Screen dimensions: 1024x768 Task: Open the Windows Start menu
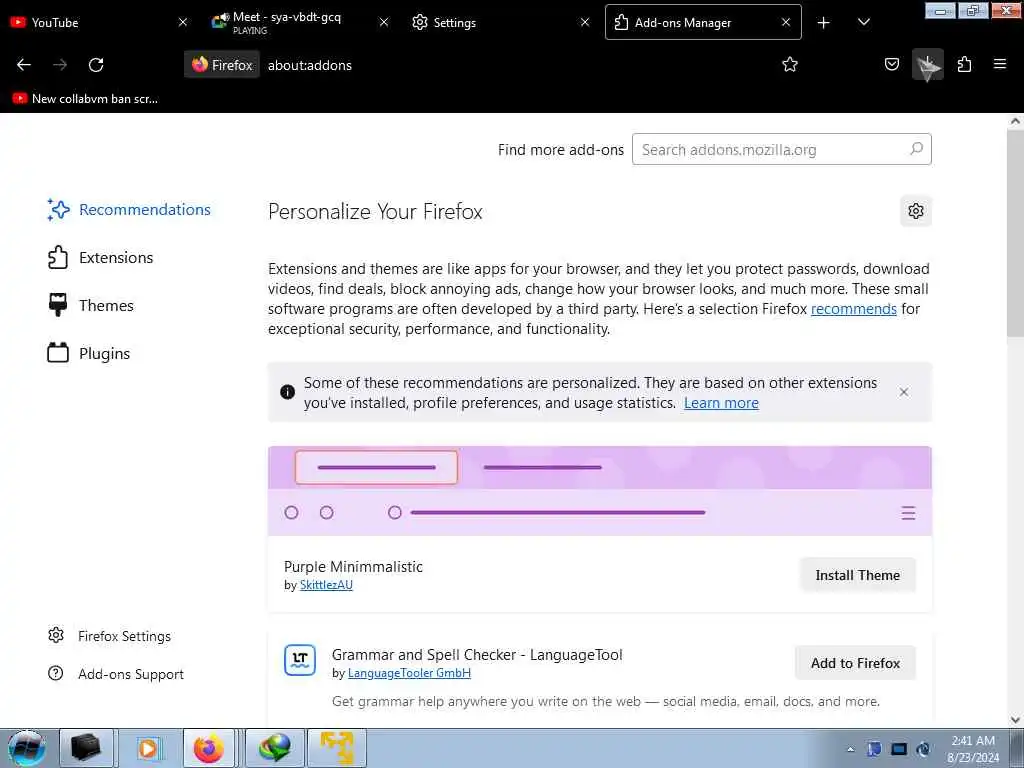tap(27, 748)
